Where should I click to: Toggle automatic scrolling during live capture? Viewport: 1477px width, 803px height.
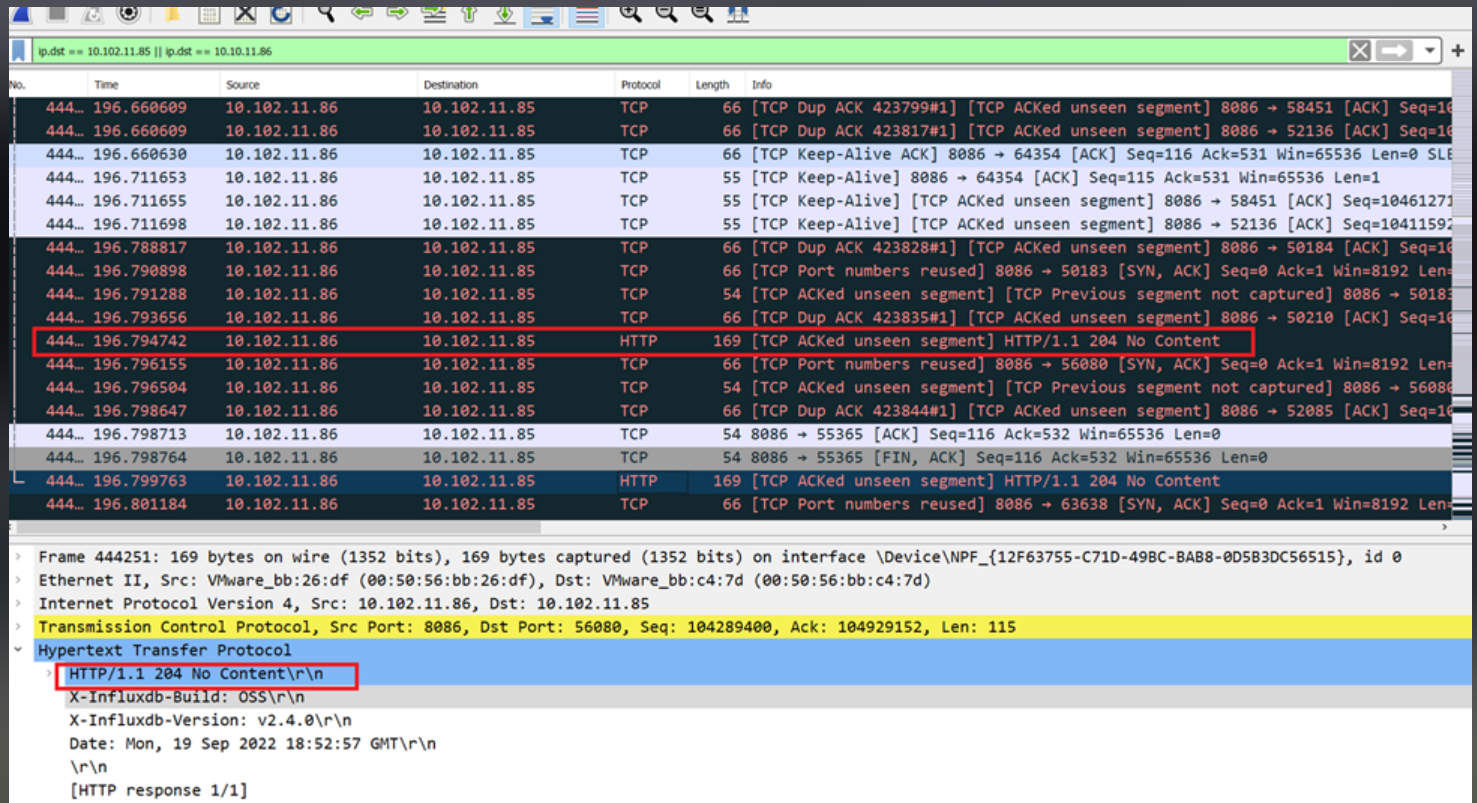[543, 15]
